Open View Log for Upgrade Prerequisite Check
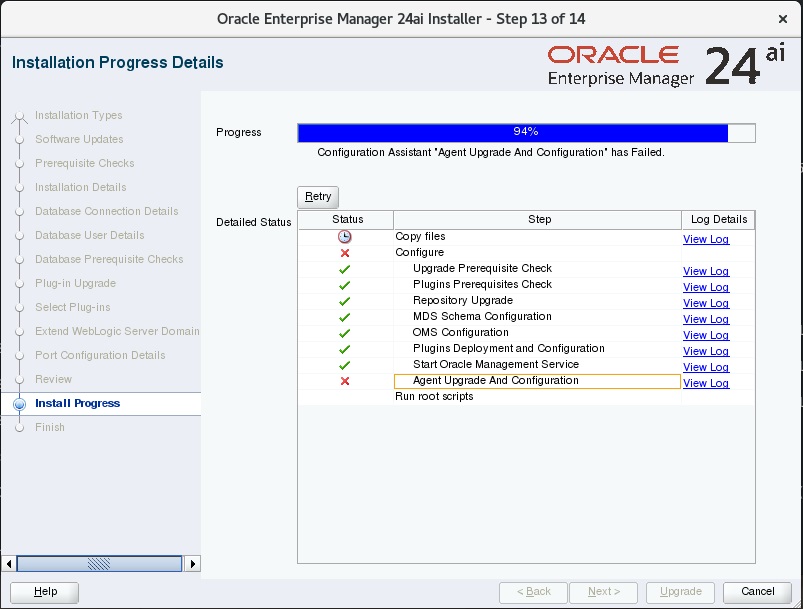 (x=706, y=271)
